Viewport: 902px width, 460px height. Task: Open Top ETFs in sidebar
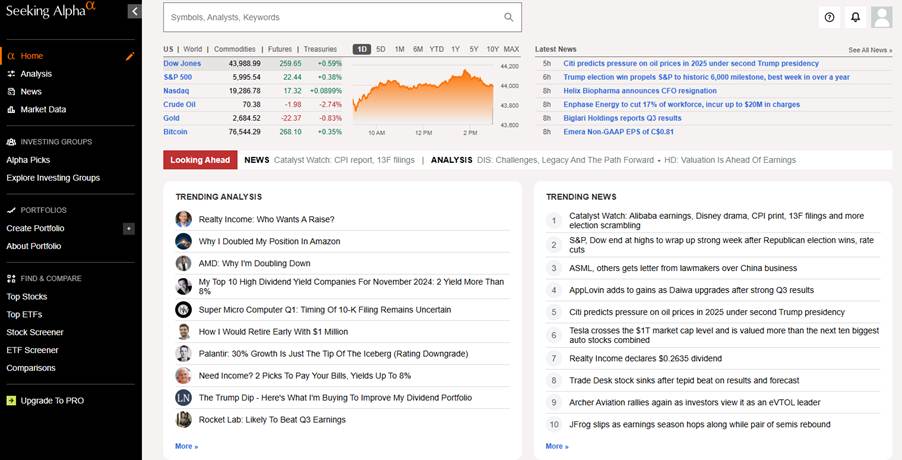pos(24,315)
